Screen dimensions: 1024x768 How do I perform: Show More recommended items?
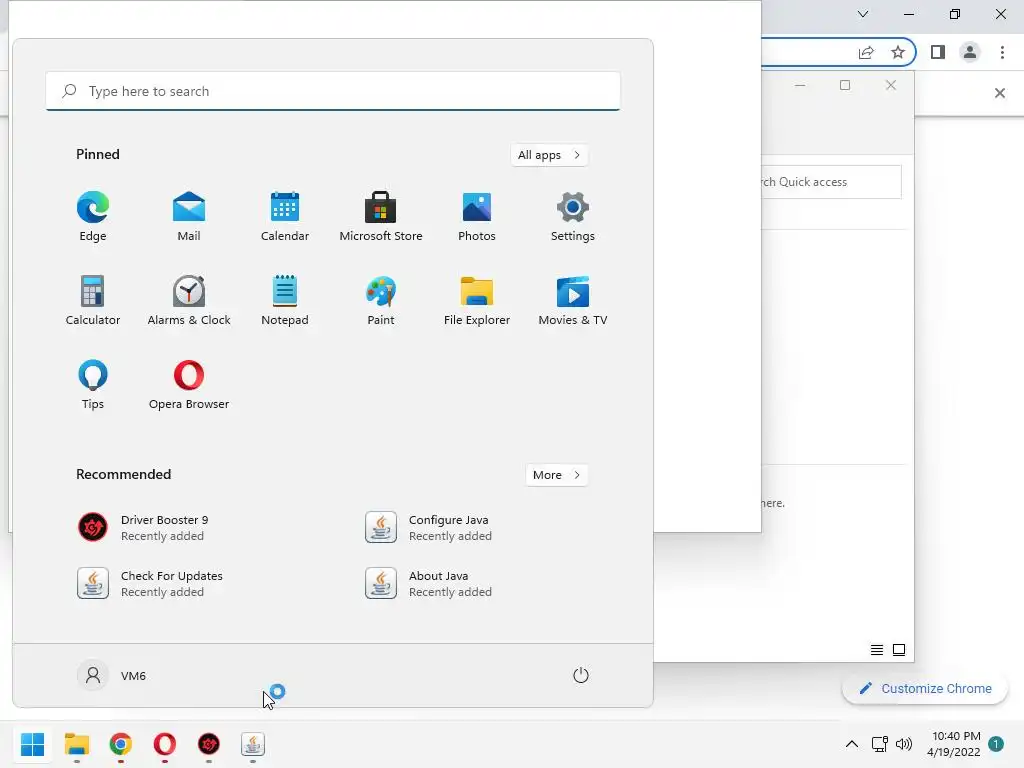556,475
